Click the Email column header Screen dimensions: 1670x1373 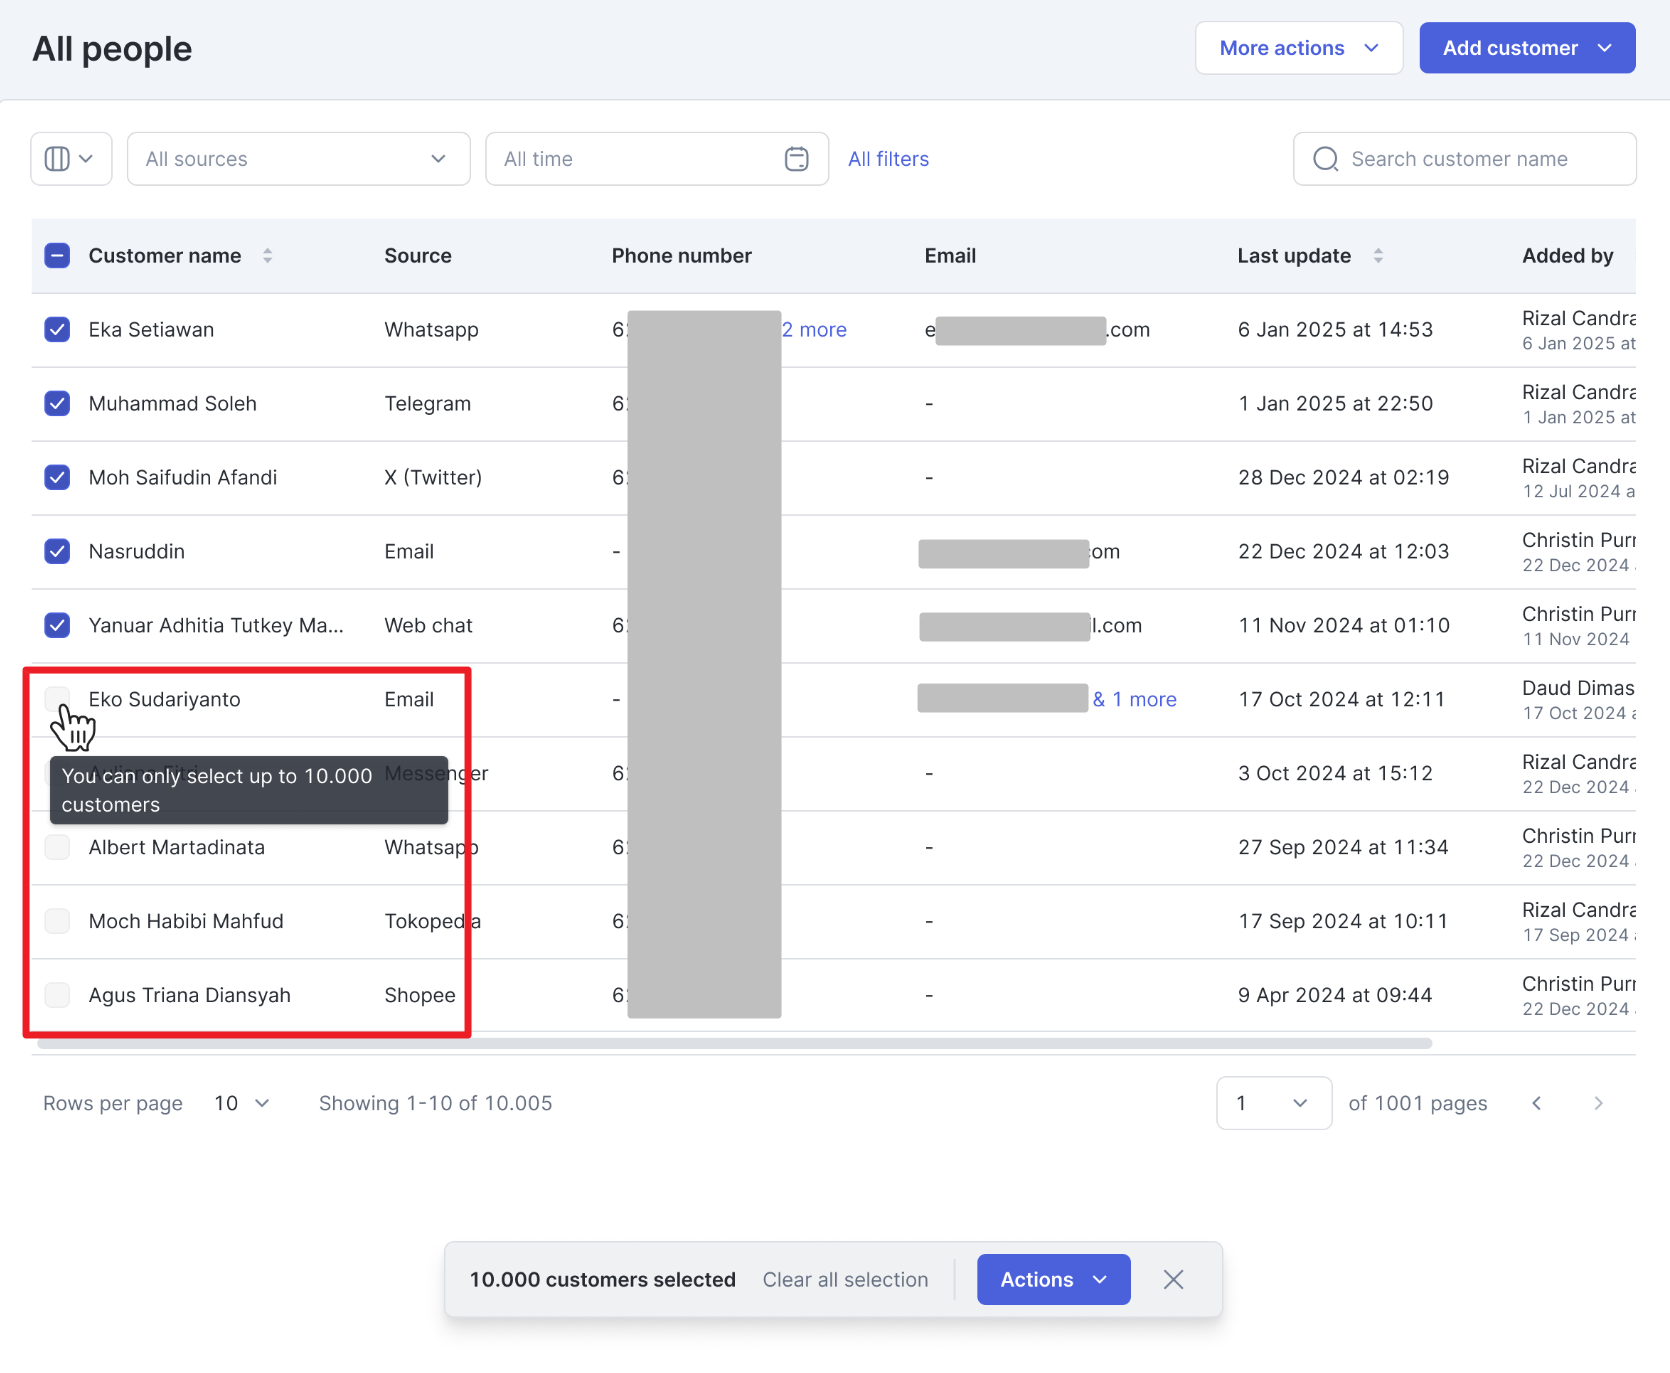950,256
